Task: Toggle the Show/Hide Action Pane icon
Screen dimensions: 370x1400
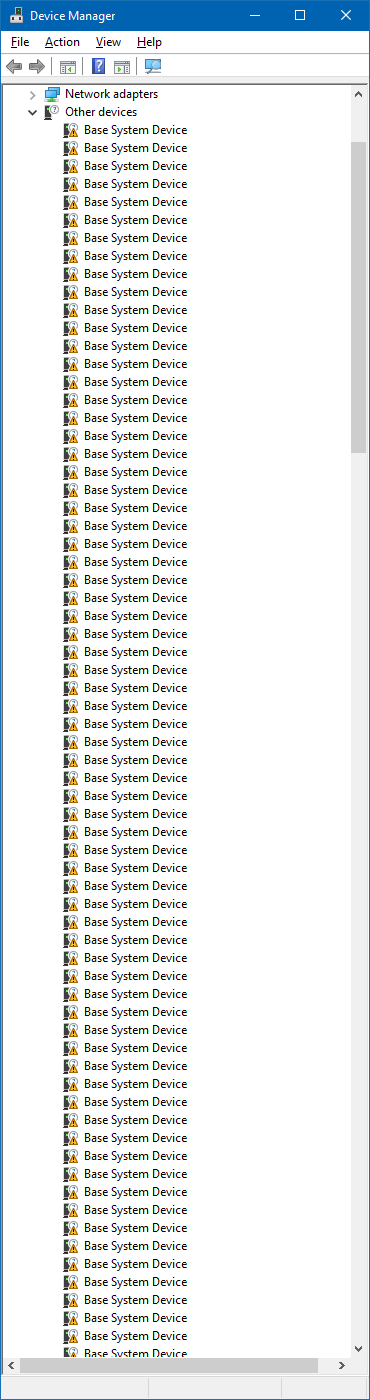Action: (x=122, y=67)
